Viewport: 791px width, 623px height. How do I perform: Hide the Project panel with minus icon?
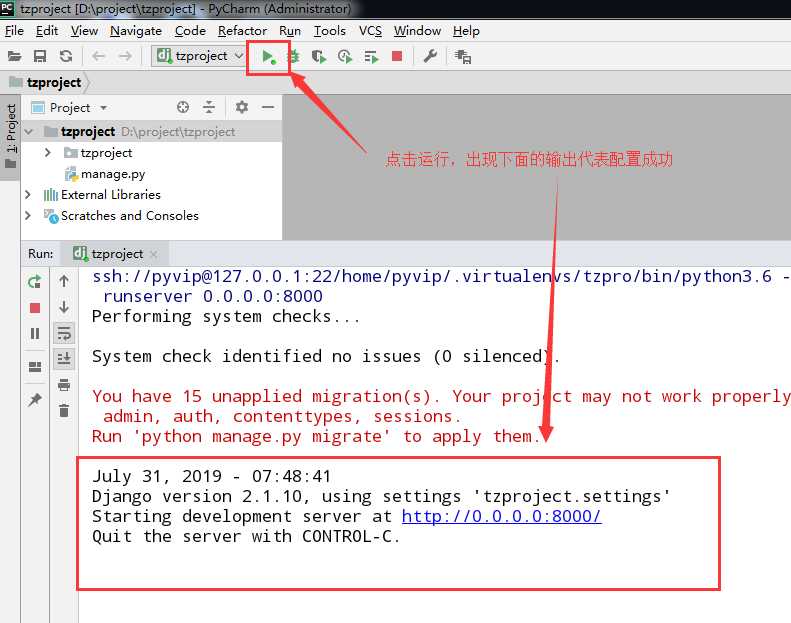click(x=268, y=107)
